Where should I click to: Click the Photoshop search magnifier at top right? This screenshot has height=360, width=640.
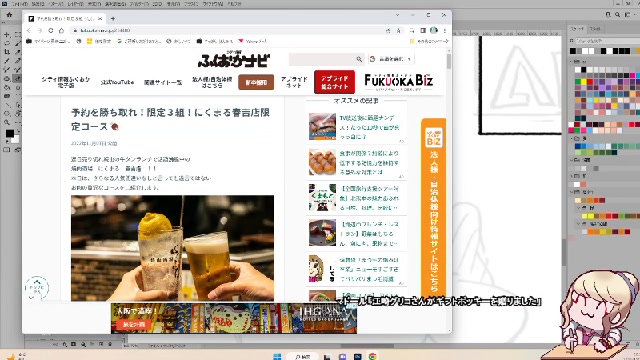(x=618, y=15)
